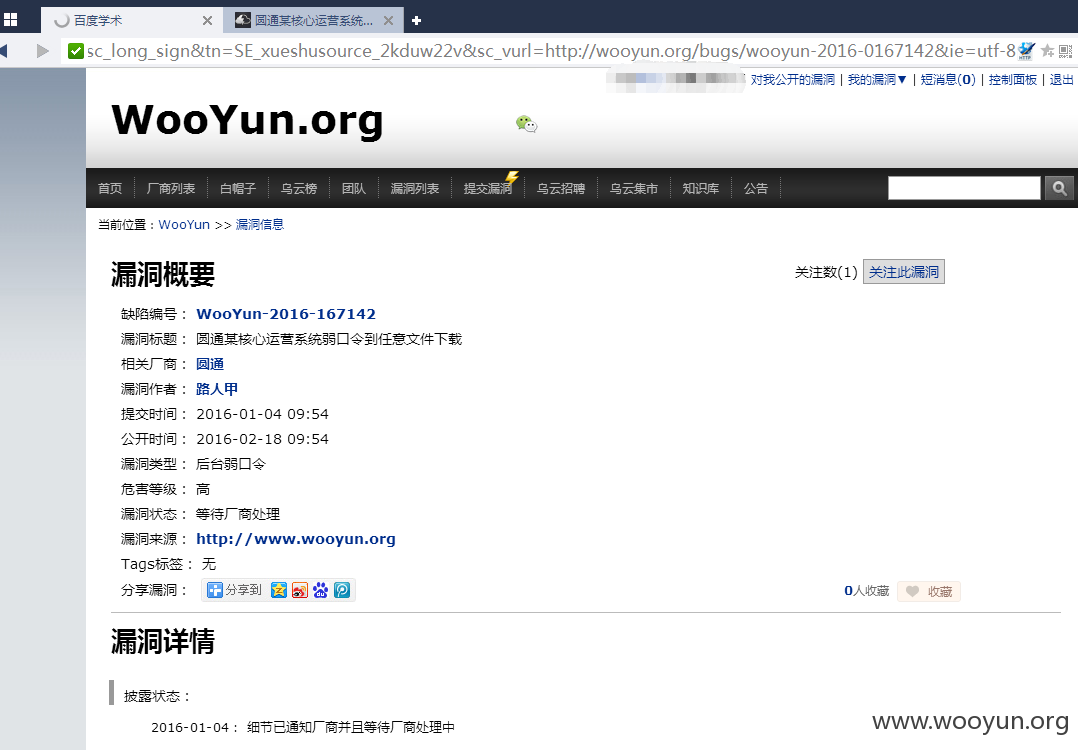
Task: Open the 控制面板 link
Action: click(x=1013, y=80)
